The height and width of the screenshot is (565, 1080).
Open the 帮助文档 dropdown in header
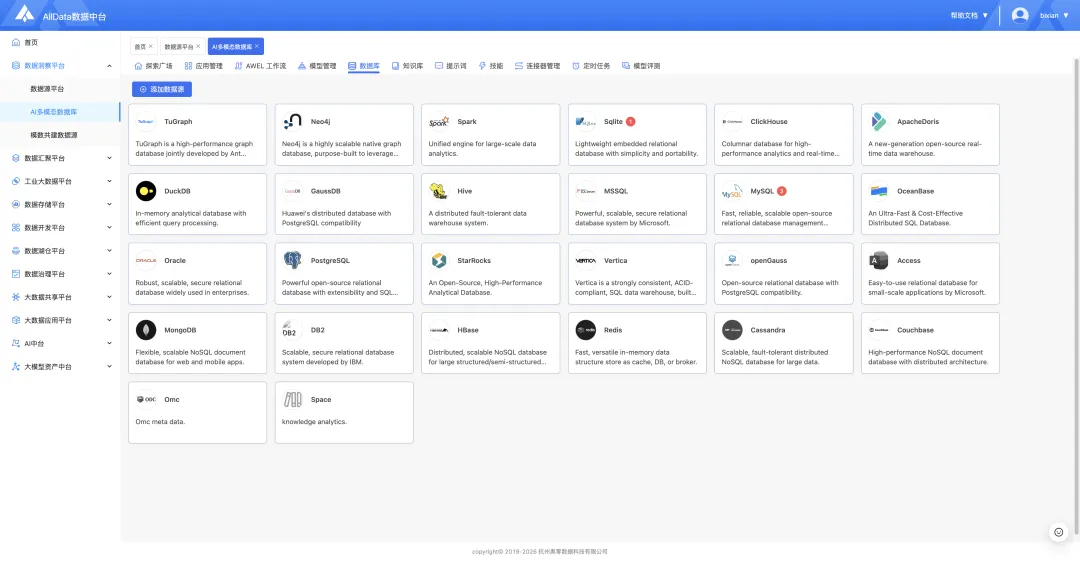pos(969,15)
